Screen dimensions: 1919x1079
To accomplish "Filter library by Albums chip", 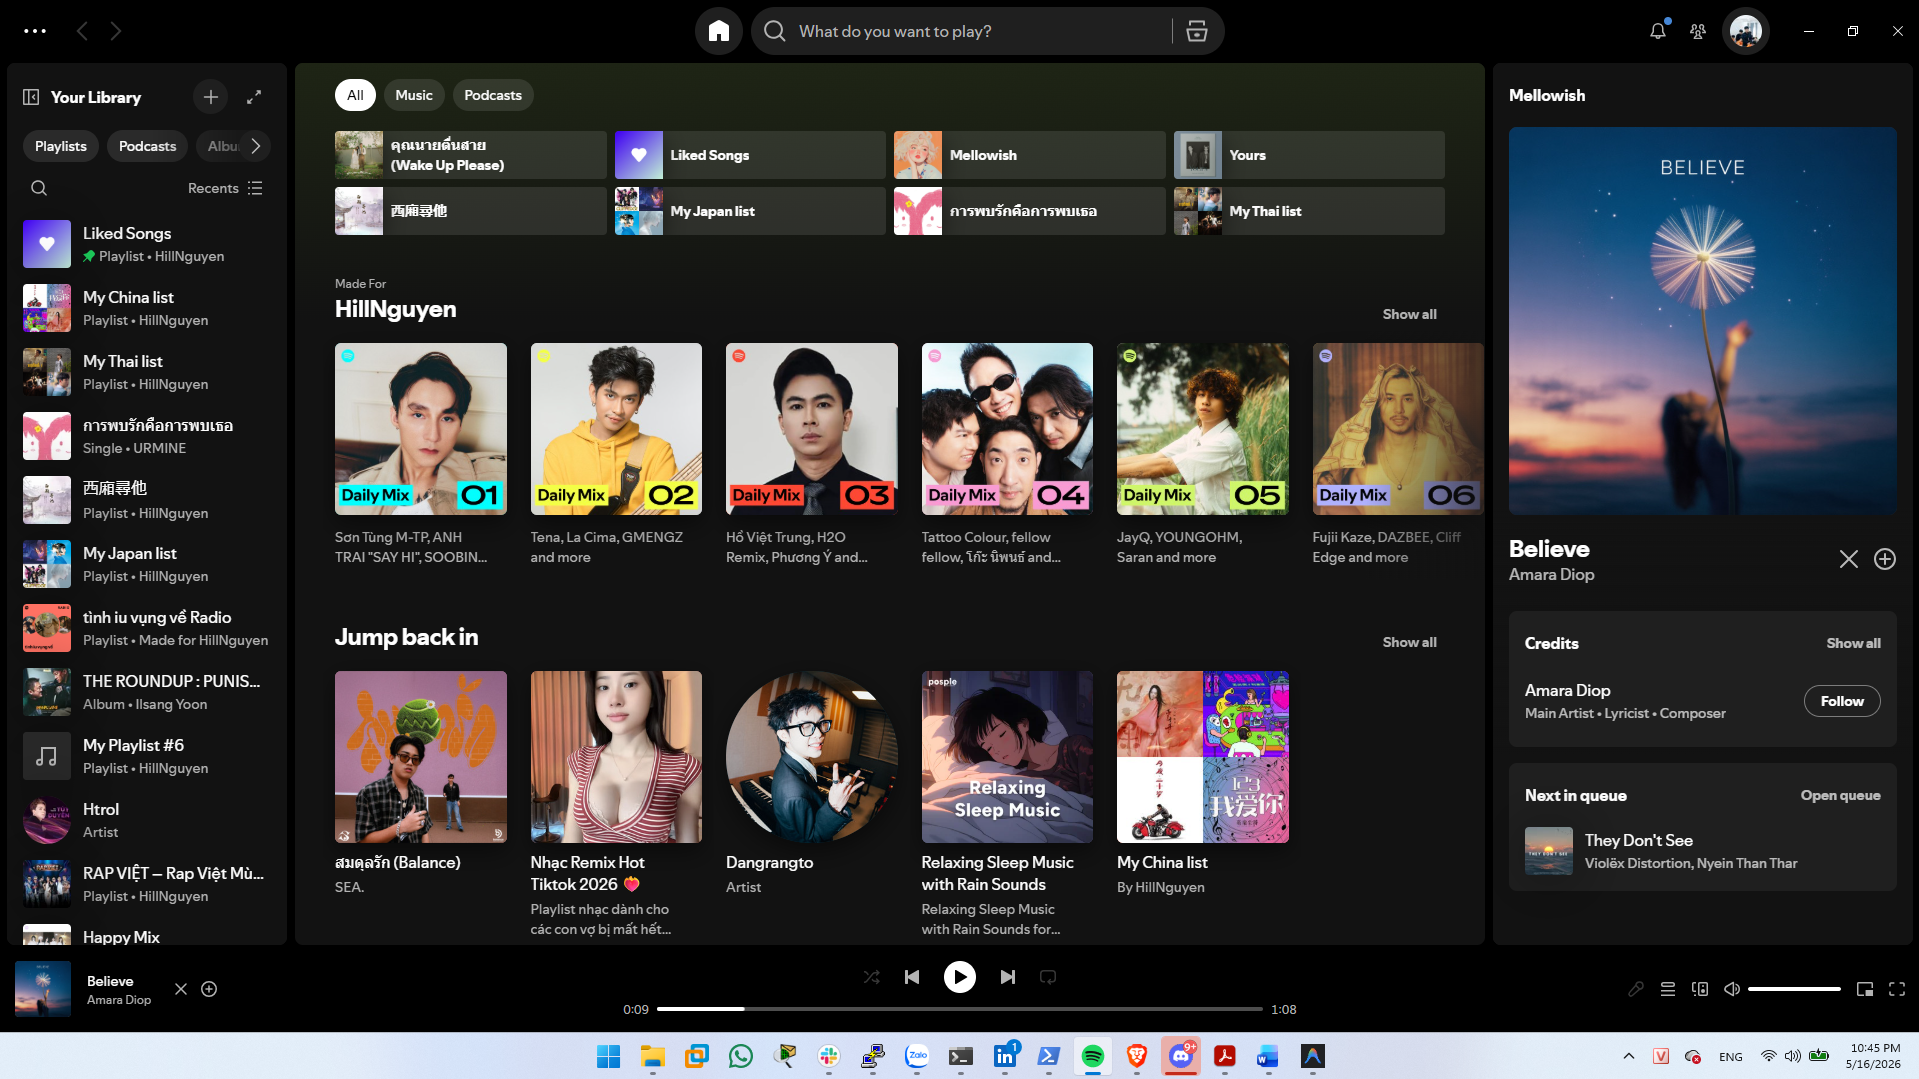I will 221,146.
